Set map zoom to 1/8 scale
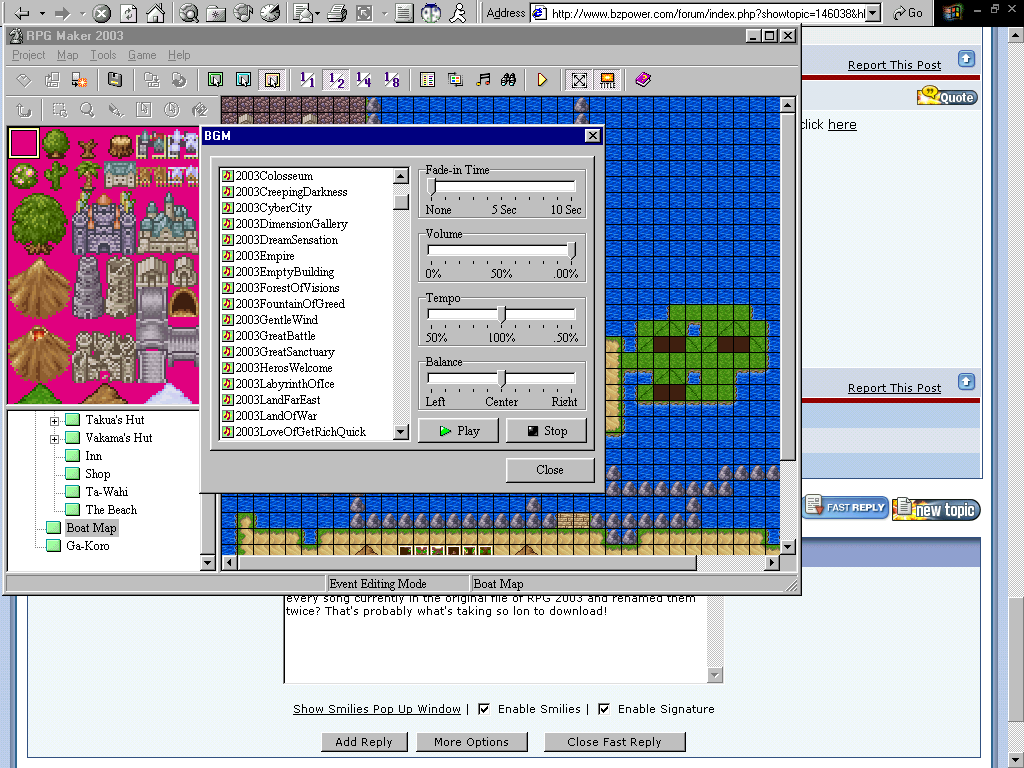 point(392,80)
